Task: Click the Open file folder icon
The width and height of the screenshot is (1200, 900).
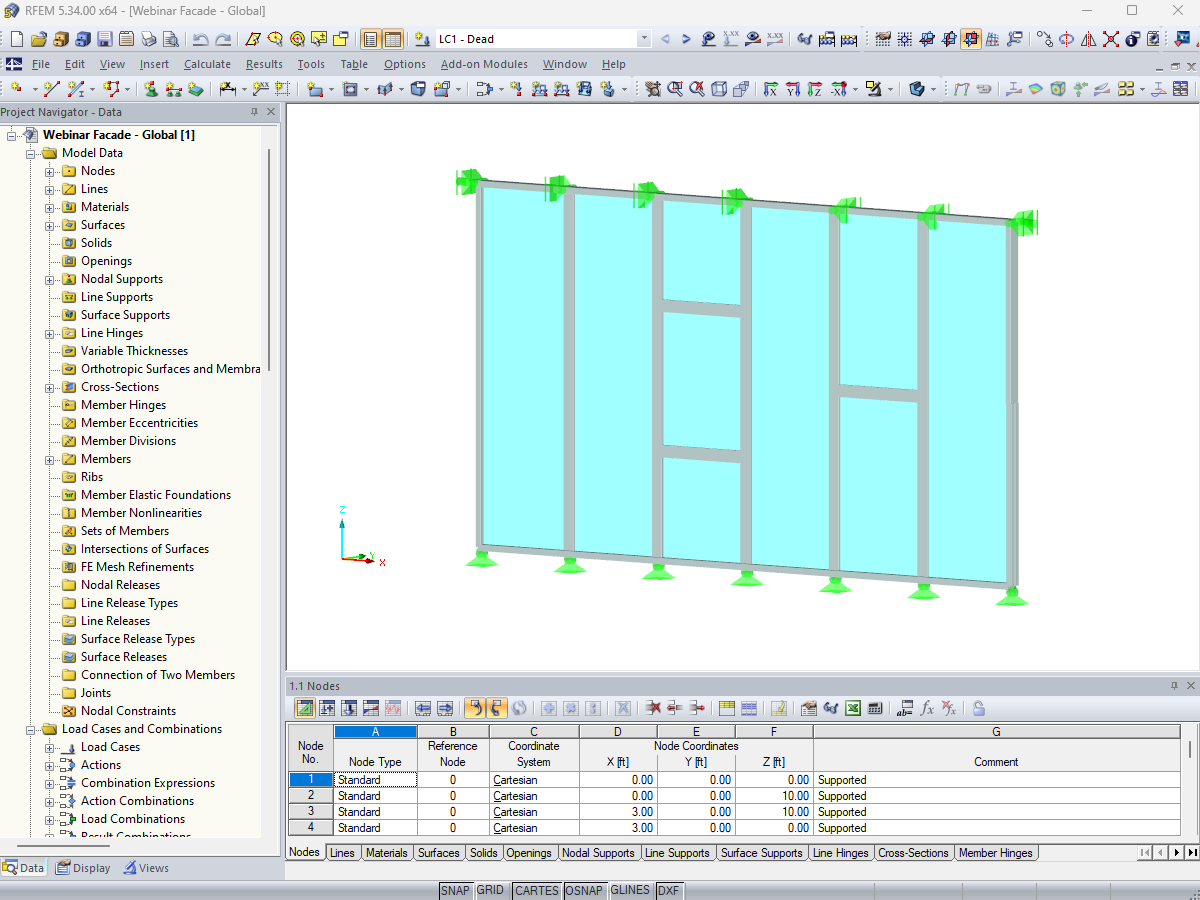Action: click(x=38, y=39)
